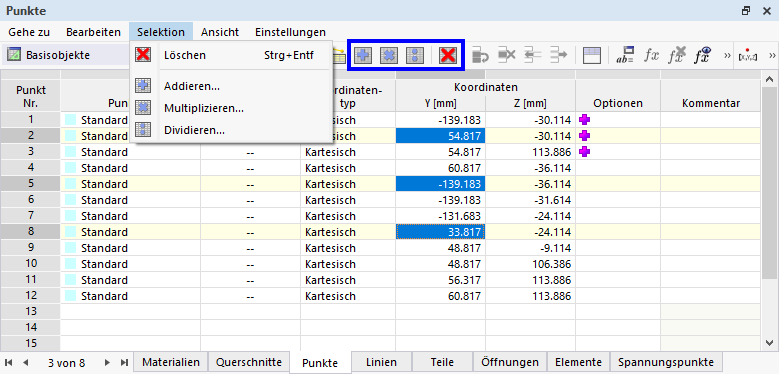Click the highlighted Y cell 54.817 in row 2
The image size is (779, 374).
[440, 136]
